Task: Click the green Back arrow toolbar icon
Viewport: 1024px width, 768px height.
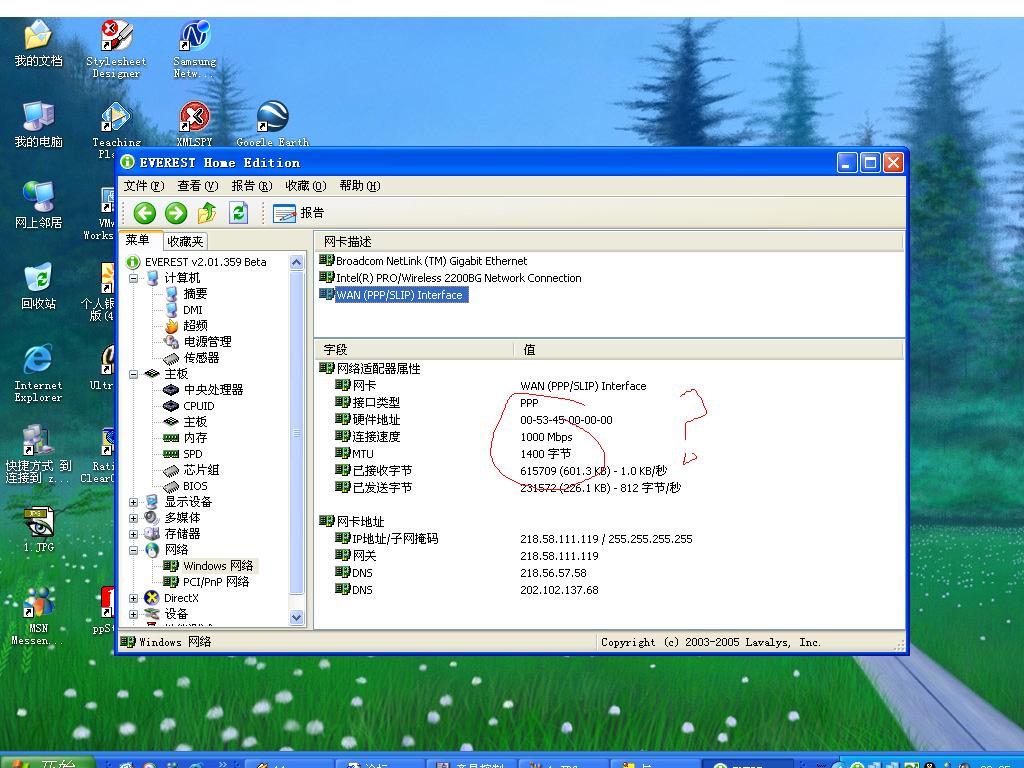Action: (x=145, y=213)
